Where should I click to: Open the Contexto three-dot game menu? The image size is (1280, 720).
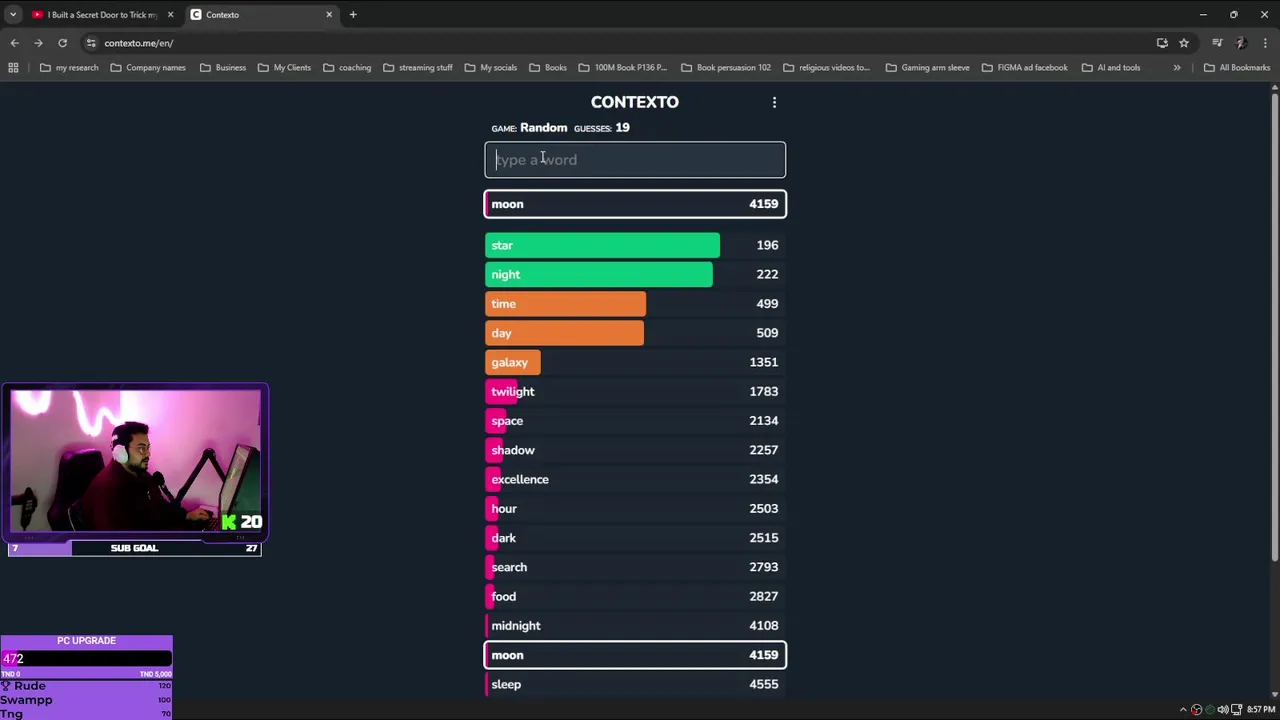(774, 102)
